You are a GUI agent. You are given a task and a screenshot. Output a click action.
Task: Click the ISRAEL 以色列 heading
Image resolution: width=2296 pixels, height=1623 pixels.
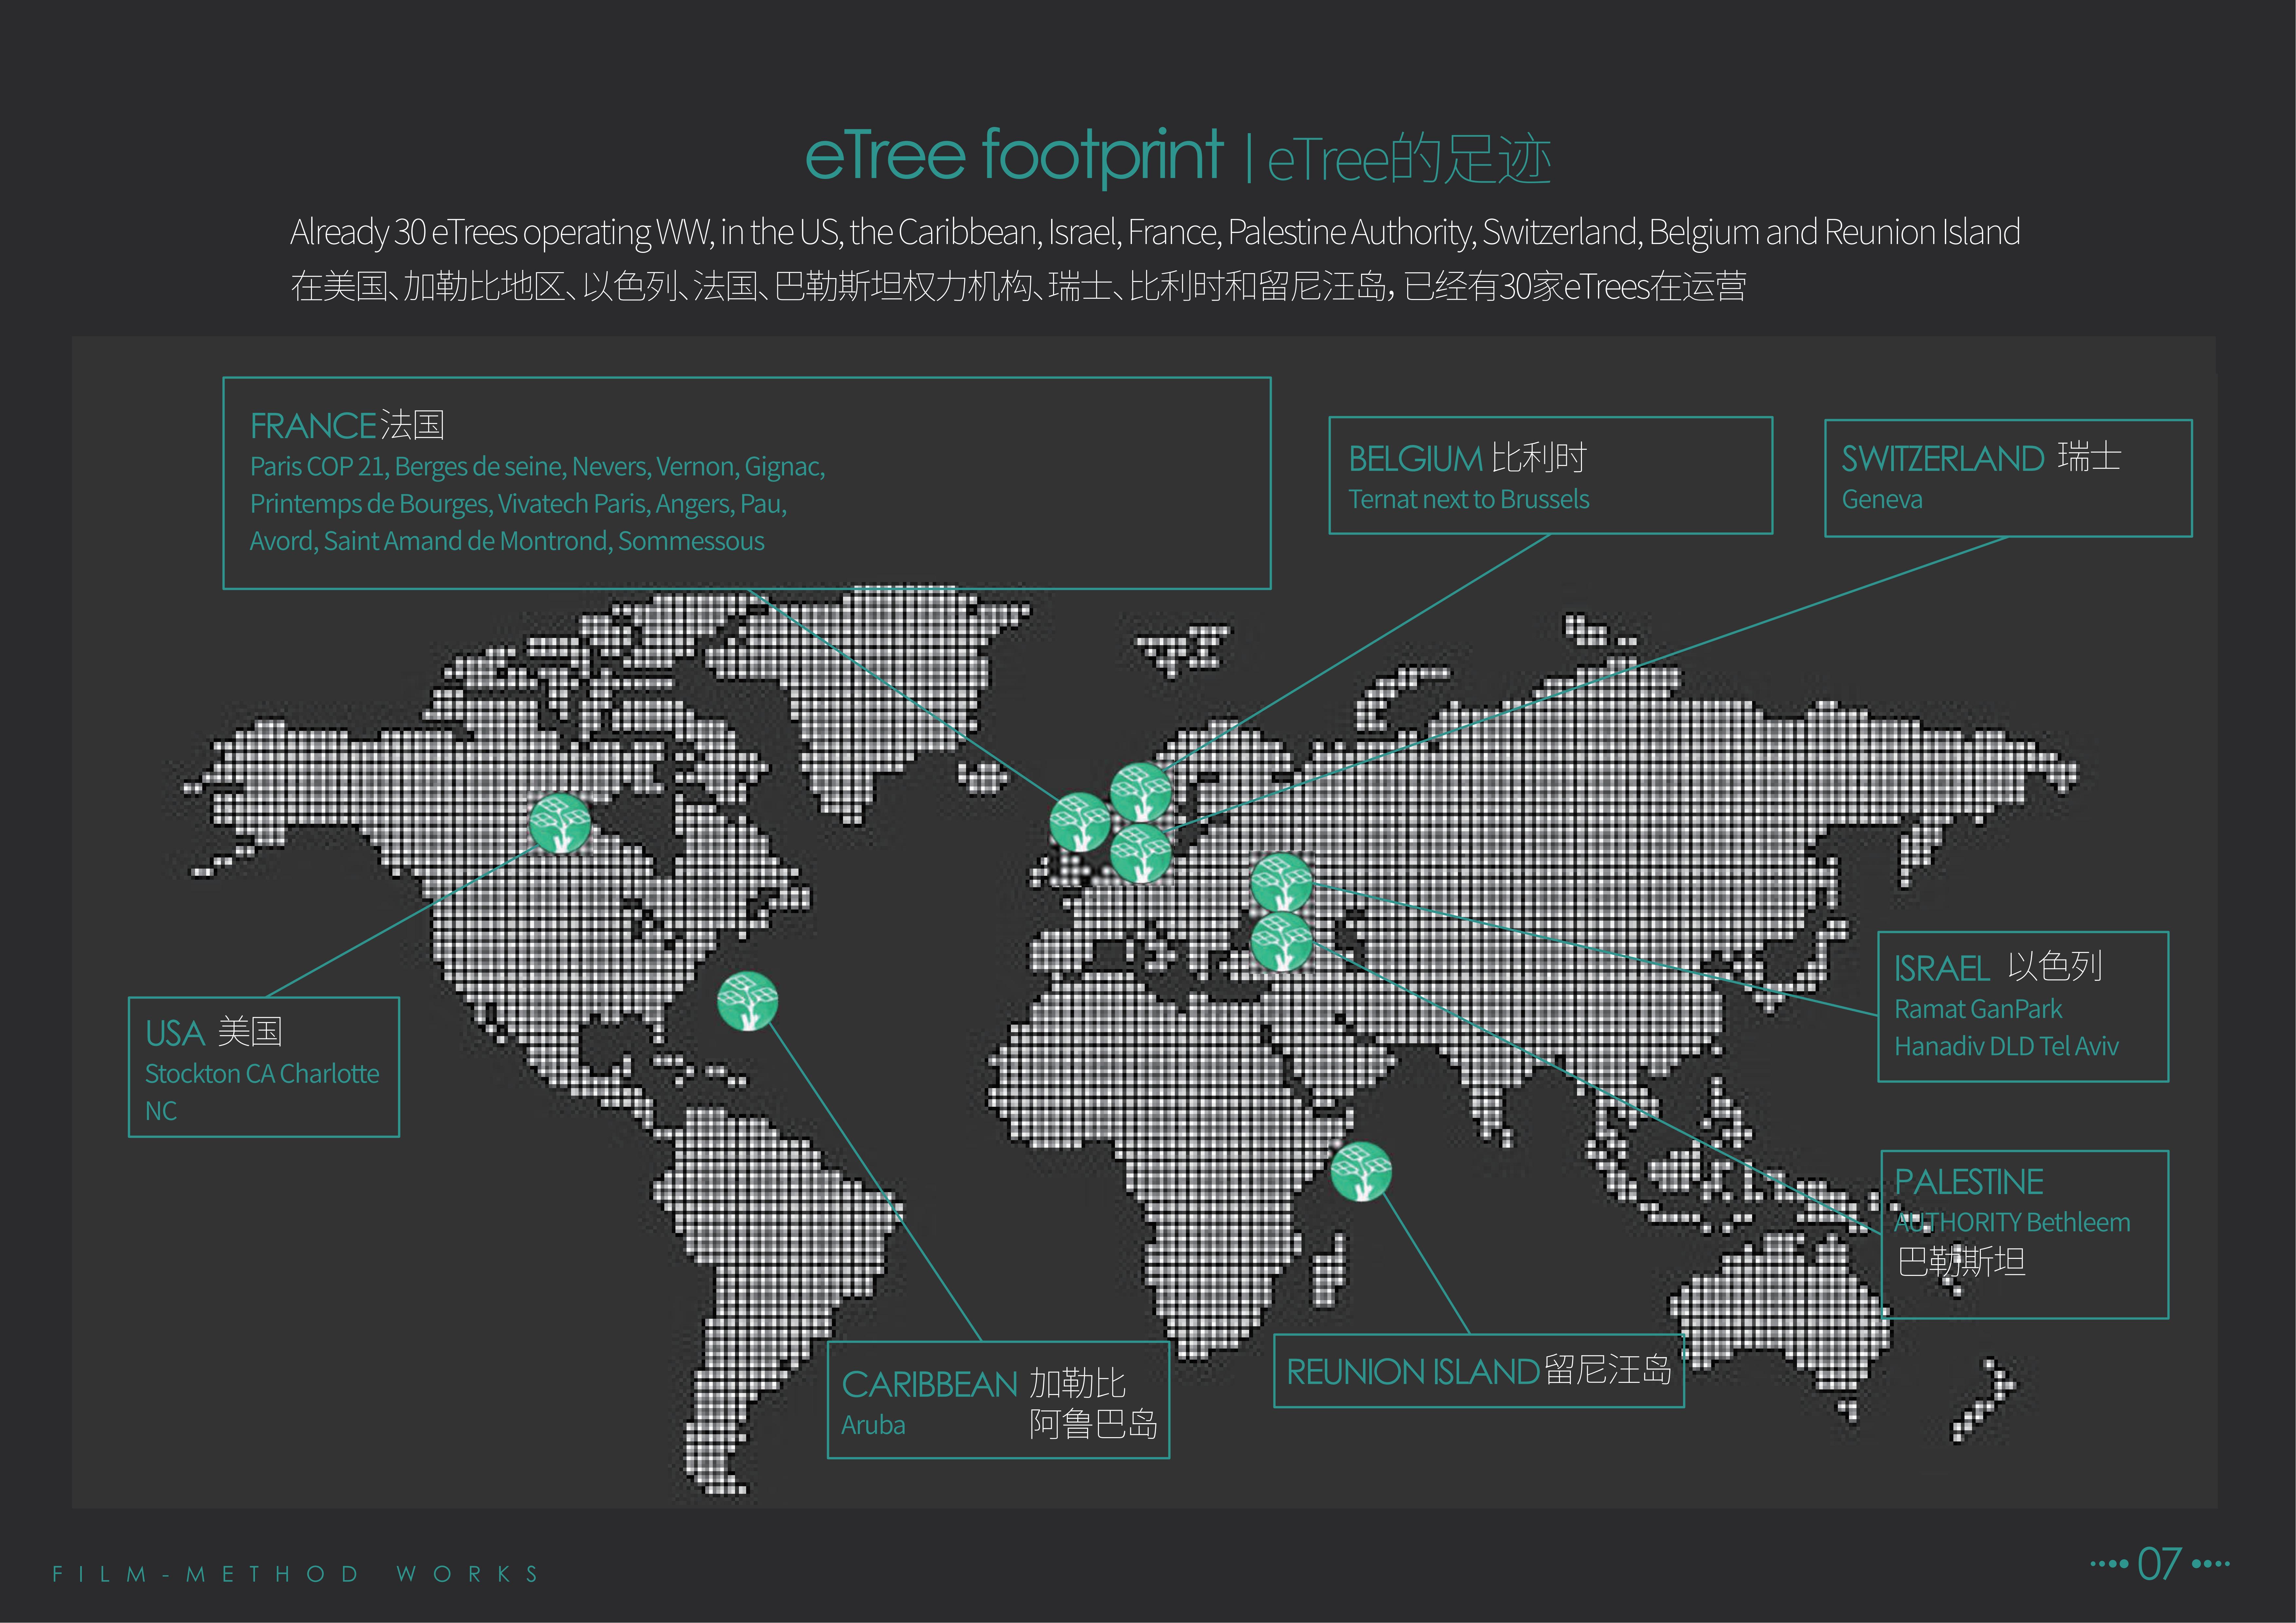coord(1998,967)
